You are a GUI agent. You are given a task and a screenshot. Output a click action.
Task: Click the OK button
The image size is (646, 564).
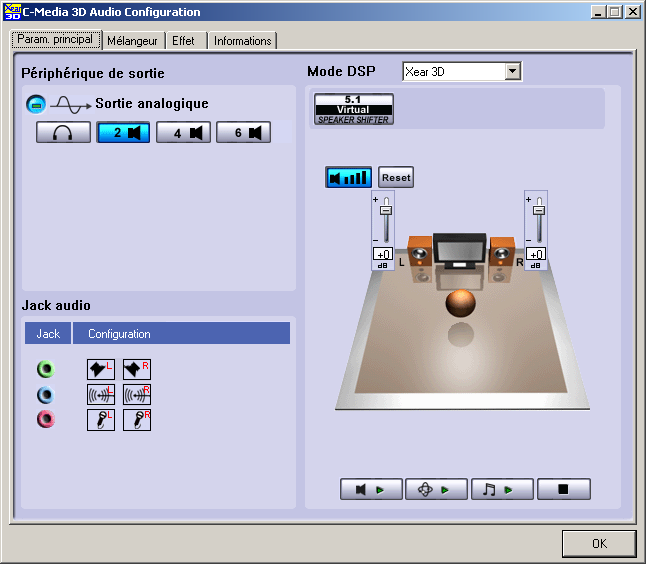point(599,544)
